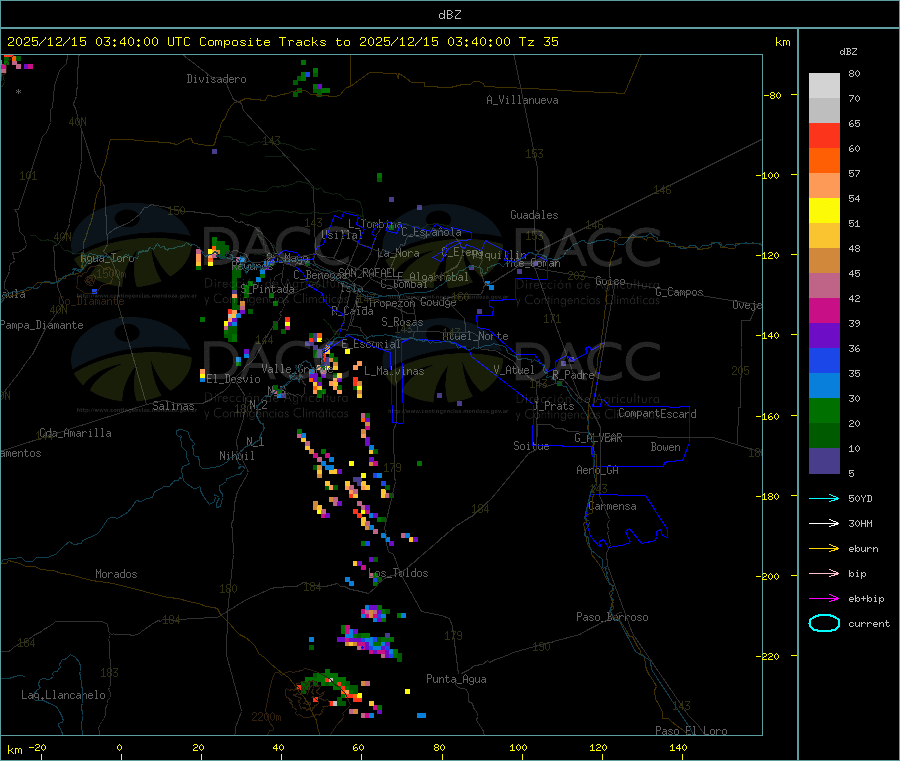Click the 'Divisadero' map label

(216, 79)
